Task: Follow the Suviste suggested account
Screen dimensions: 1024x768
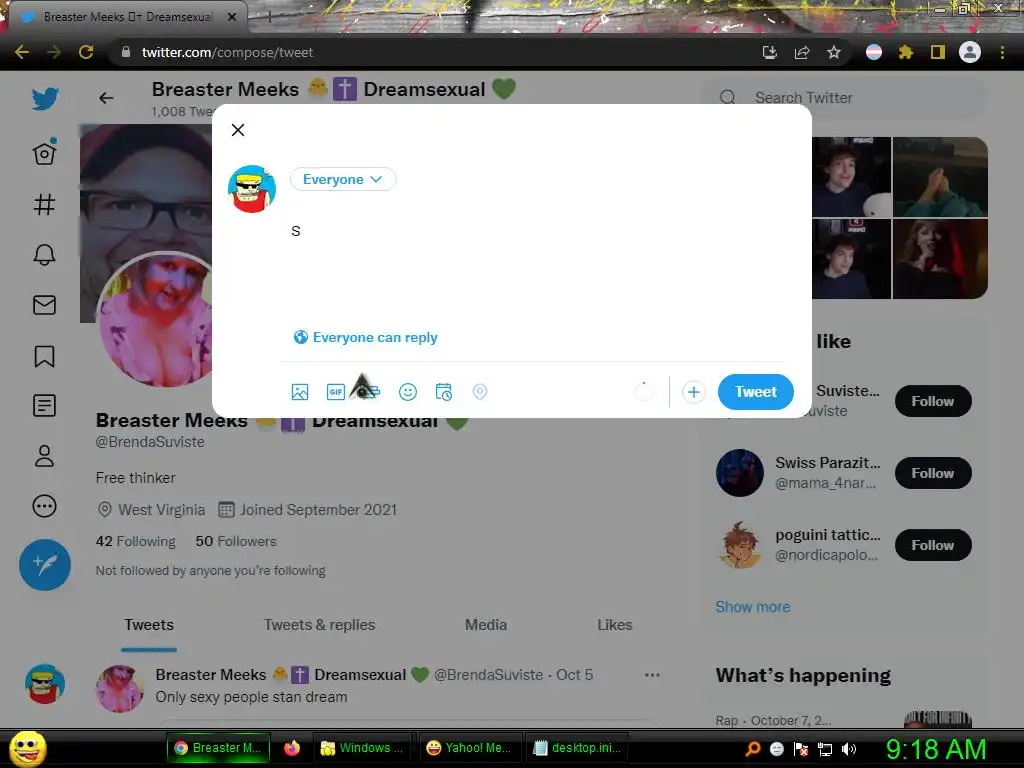Action: coord(933,401)
